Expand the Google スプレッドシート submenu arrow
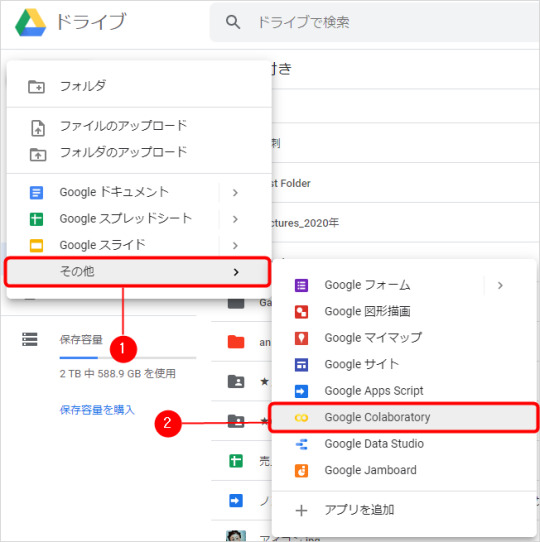The width and height of the screenshot is (540, 542). (x=235, y=219)
